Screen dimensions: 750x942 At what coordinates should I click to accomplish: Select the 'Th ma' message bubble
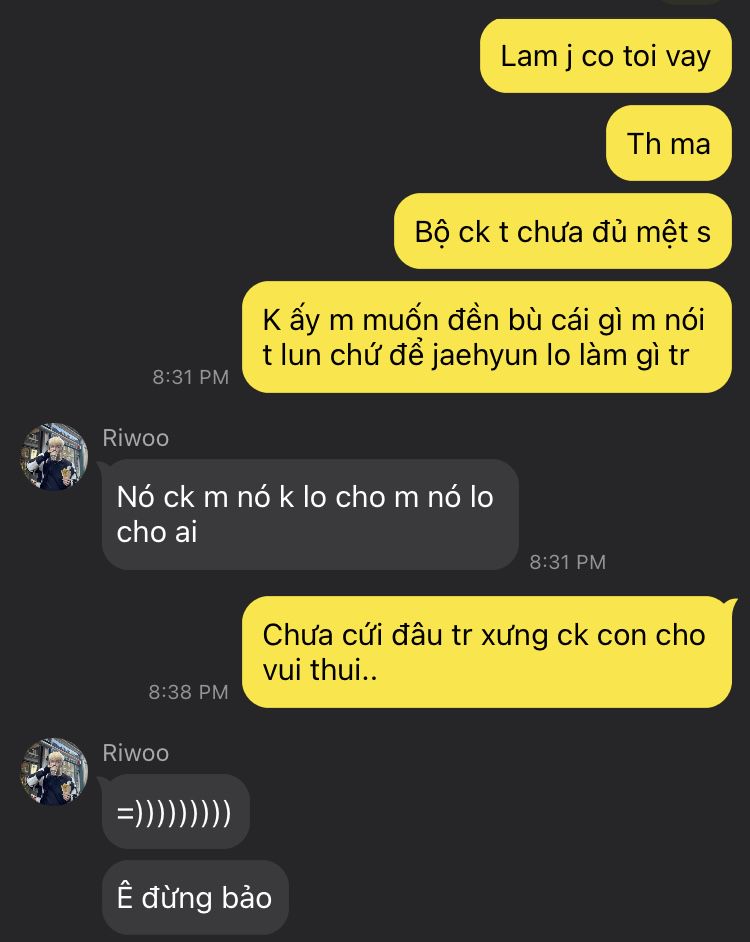tap(669, 143)
